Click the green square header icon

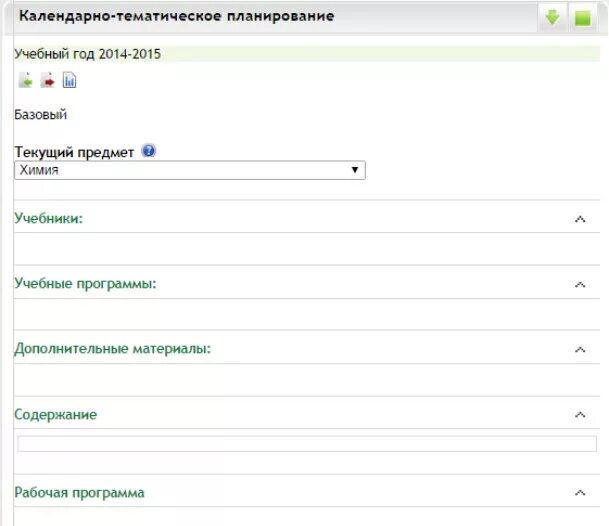pyautogui.click(x=583, y=18)
